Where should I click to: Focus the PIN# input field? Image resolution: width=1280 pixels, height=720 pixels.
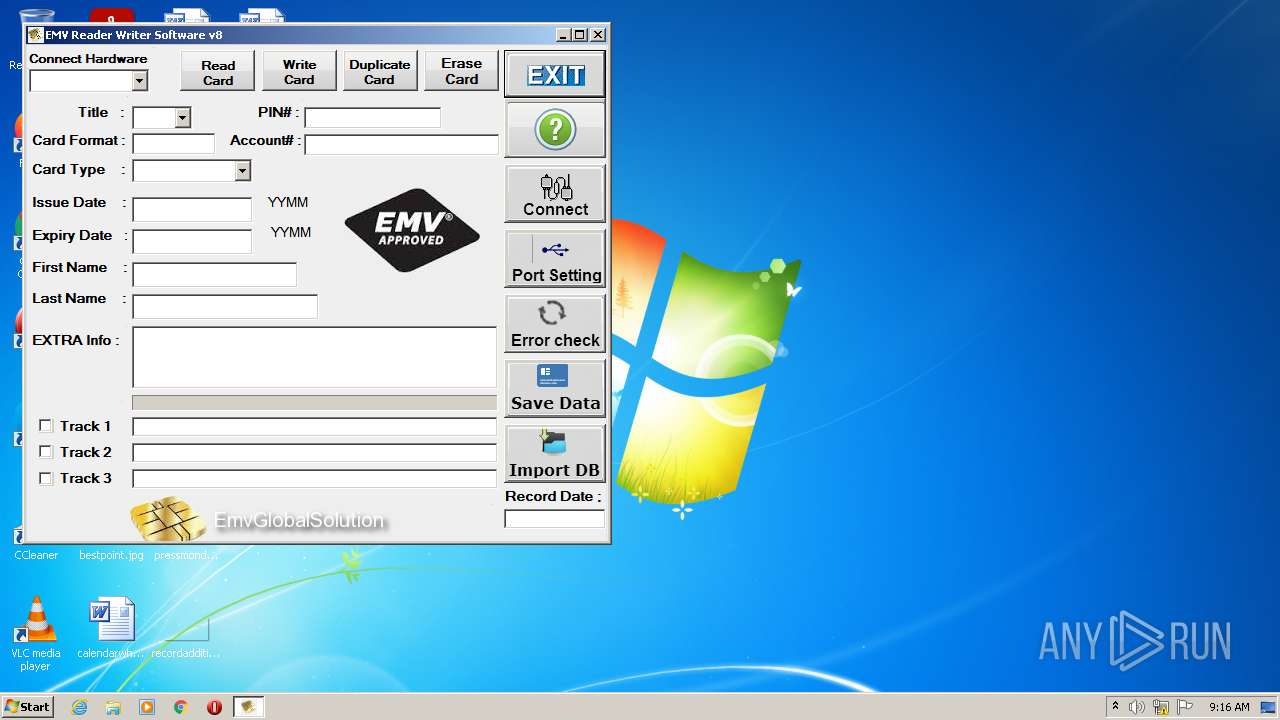pyautogui.click(x=372, y=118)
